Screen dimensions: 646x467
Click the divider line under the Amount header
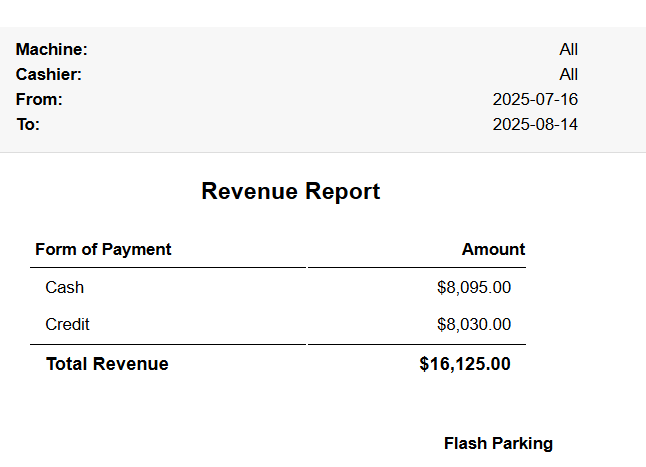tap(417, 267)
